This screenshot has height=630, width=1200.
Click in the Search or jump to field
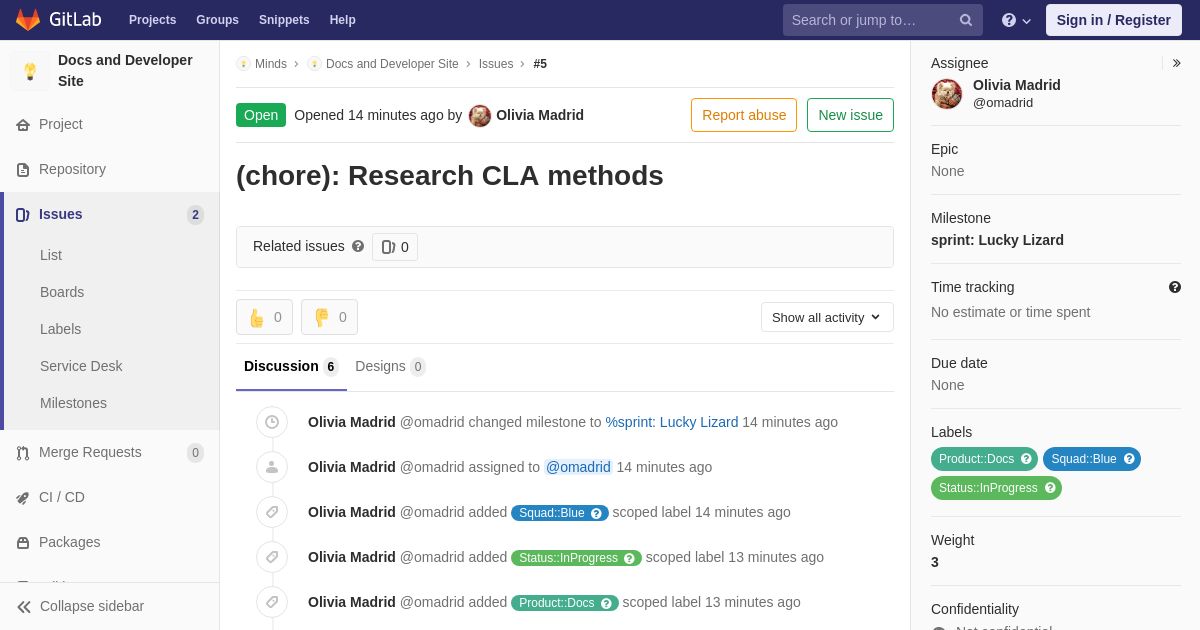click(x=872, y=20)
